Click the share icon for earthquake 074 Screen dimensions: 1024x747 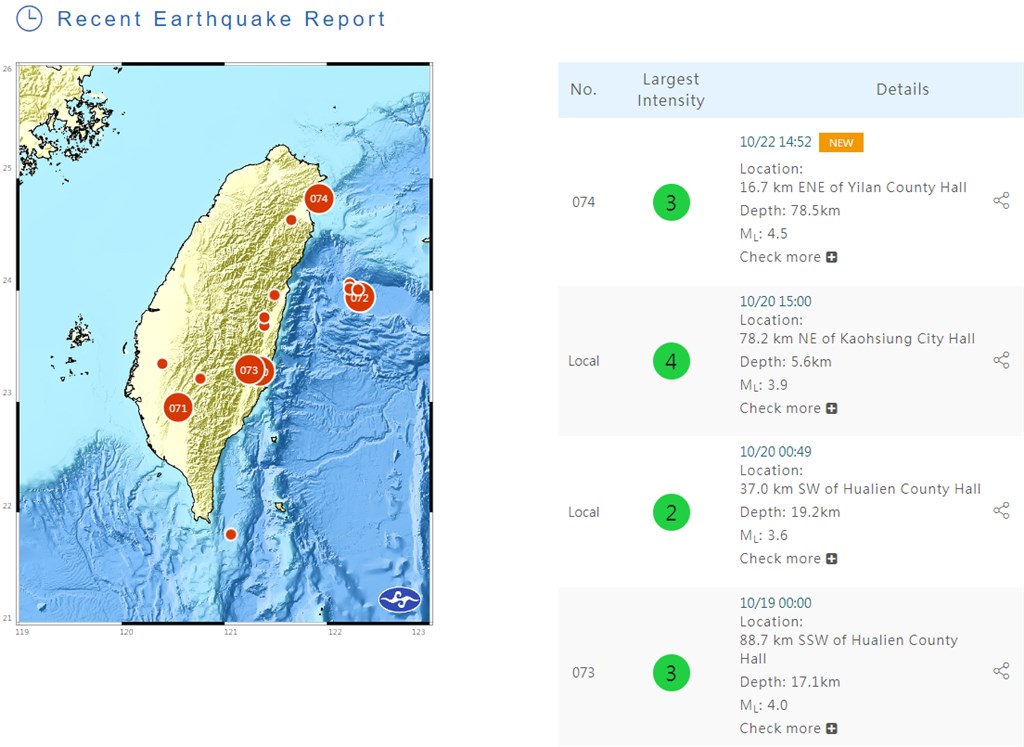1002,201
